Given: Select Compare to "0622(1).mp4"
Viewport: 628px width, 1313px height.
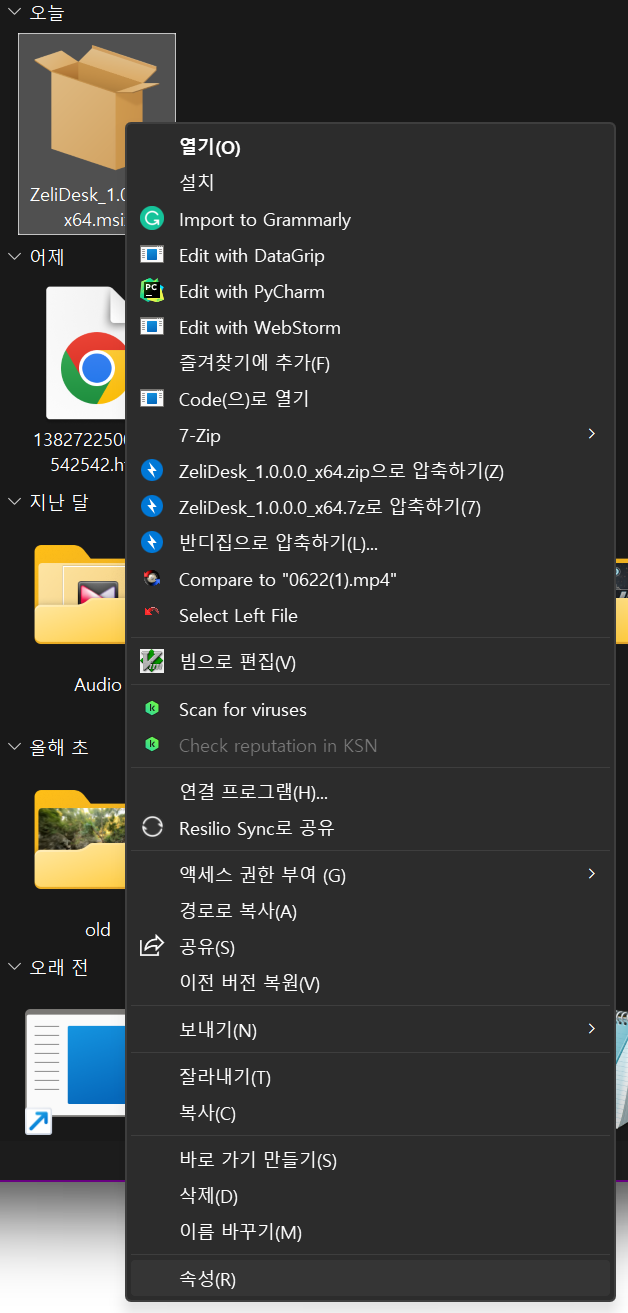Looking at the screenshot, I should click(x=370, y=579).
